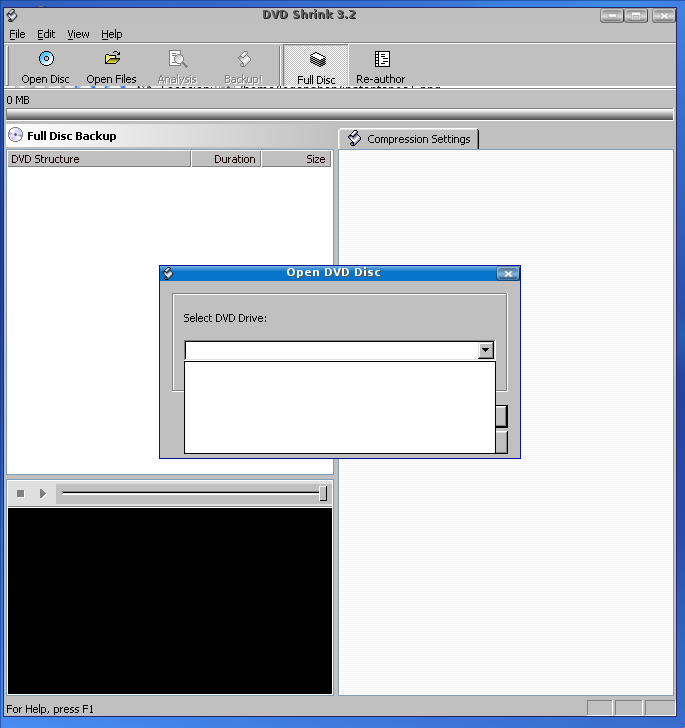Open the Help menu
Image resolution: width=685 pixels, height=728 pixels.
[x=111, y=34]
